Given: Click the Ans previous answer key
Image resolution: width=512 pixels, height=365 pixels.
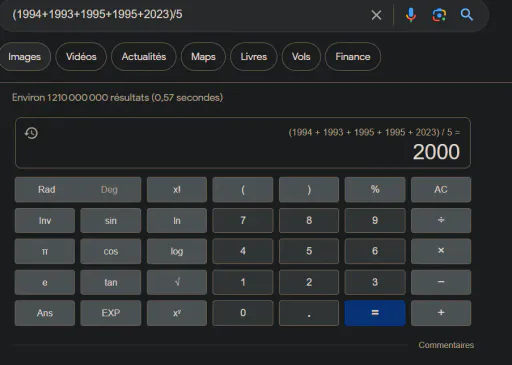Looking at the screenshot, I should point(45,313).
